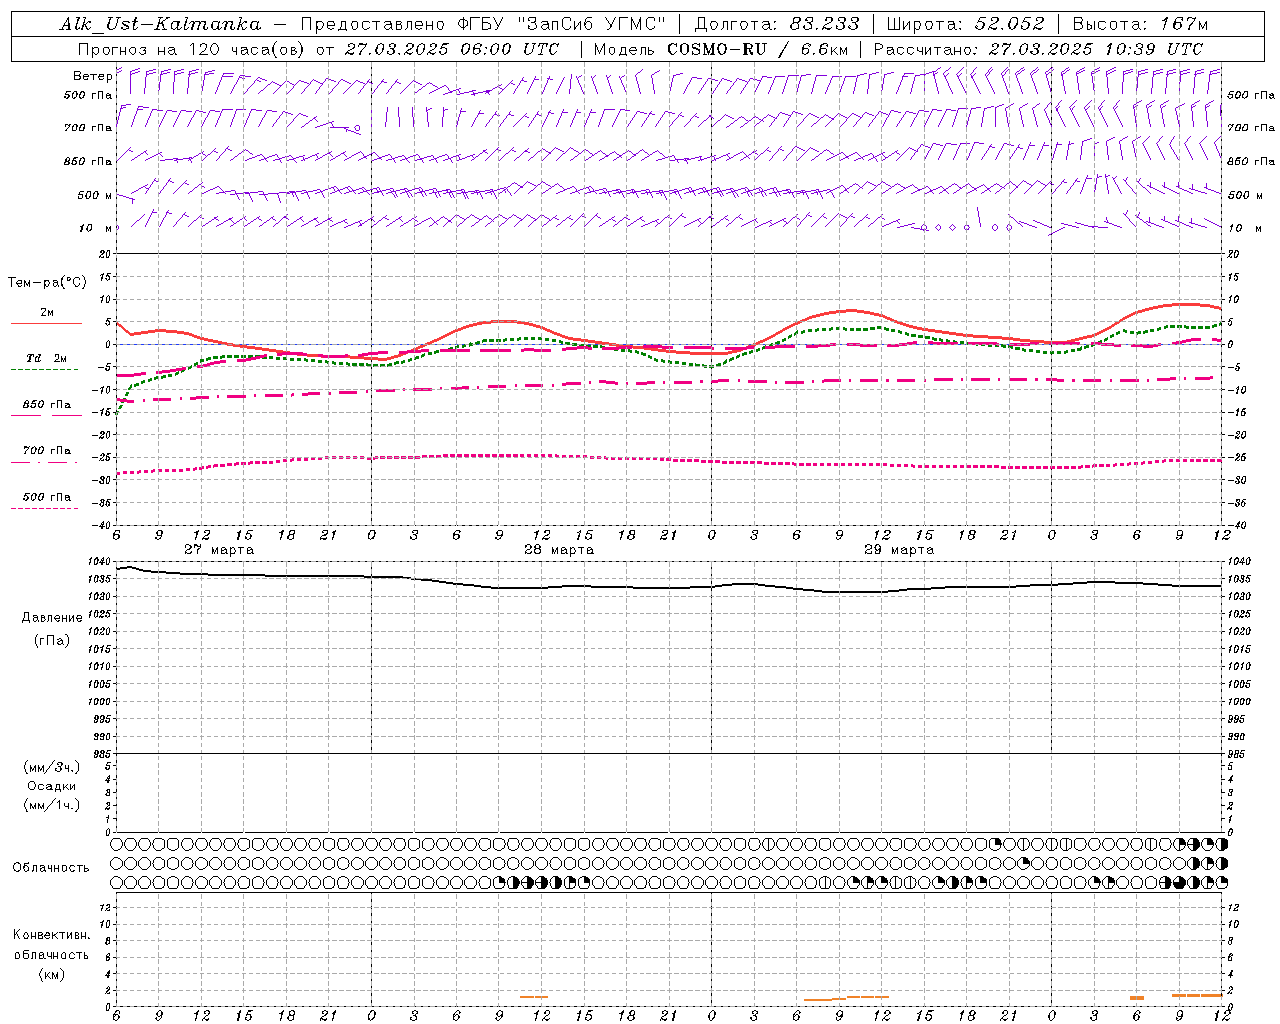1280x1024 pixels.
Task: Click 'Рассчитано: 27.03.2025 10:39 UTC' timestamp
Action: coord(1038,49)
